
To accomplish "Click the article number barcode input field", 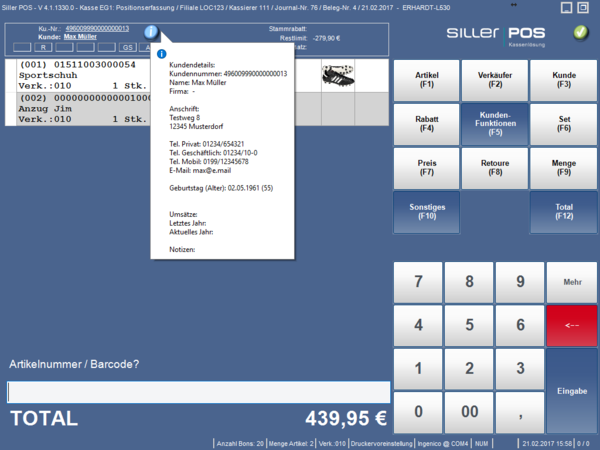I will [x=197, y=392].
